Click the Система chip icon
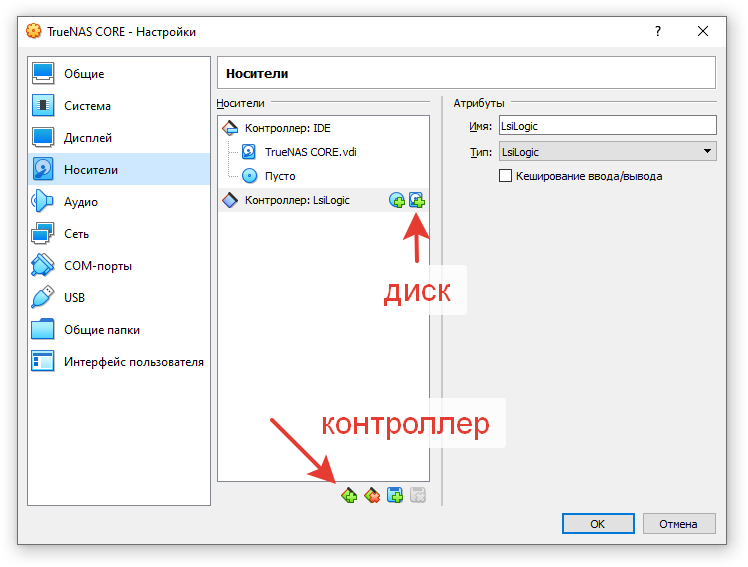The image size is (748, 567). (43, 105)
